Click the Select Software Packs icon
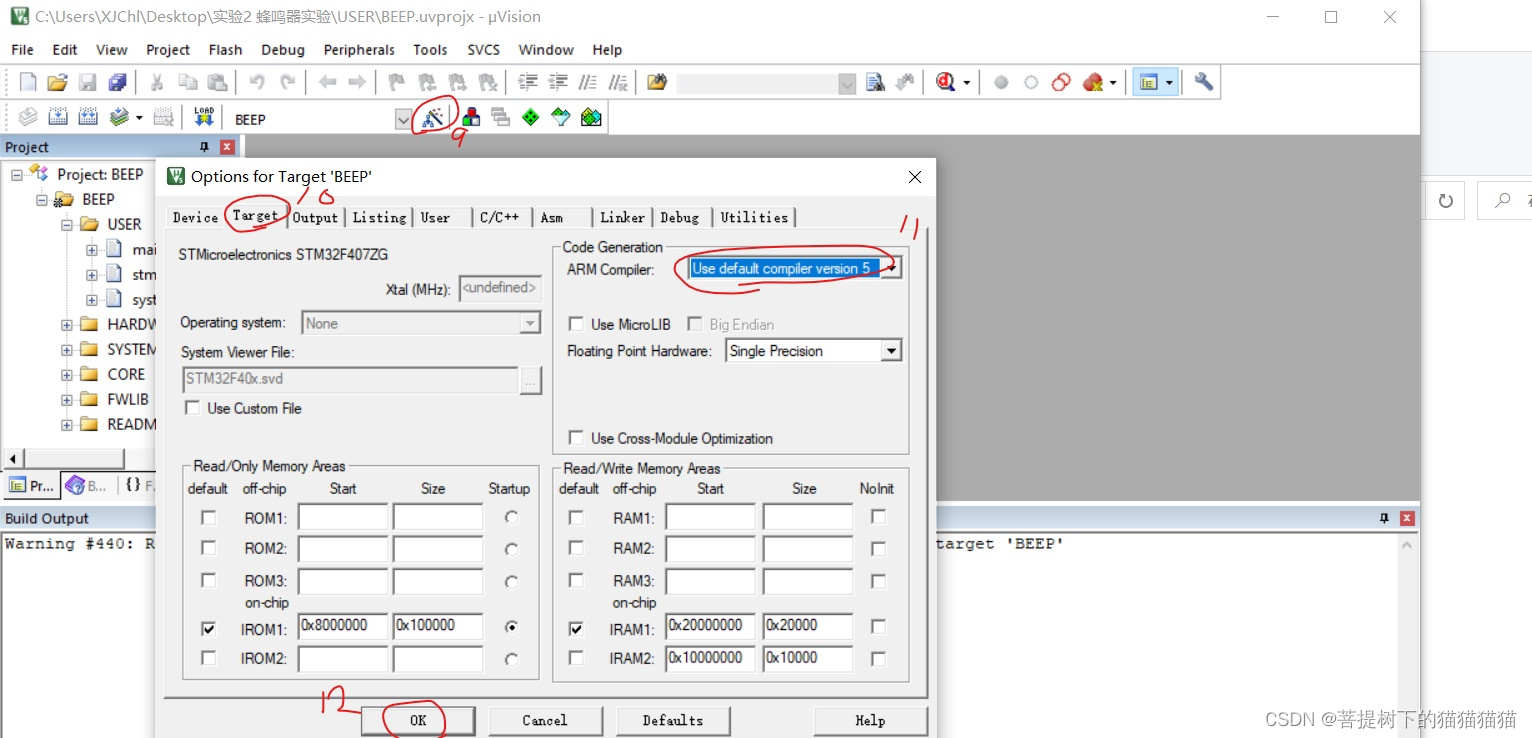The height and width of the screenshot is (738, 1532). pyautogui.click(x=561, y=117)
